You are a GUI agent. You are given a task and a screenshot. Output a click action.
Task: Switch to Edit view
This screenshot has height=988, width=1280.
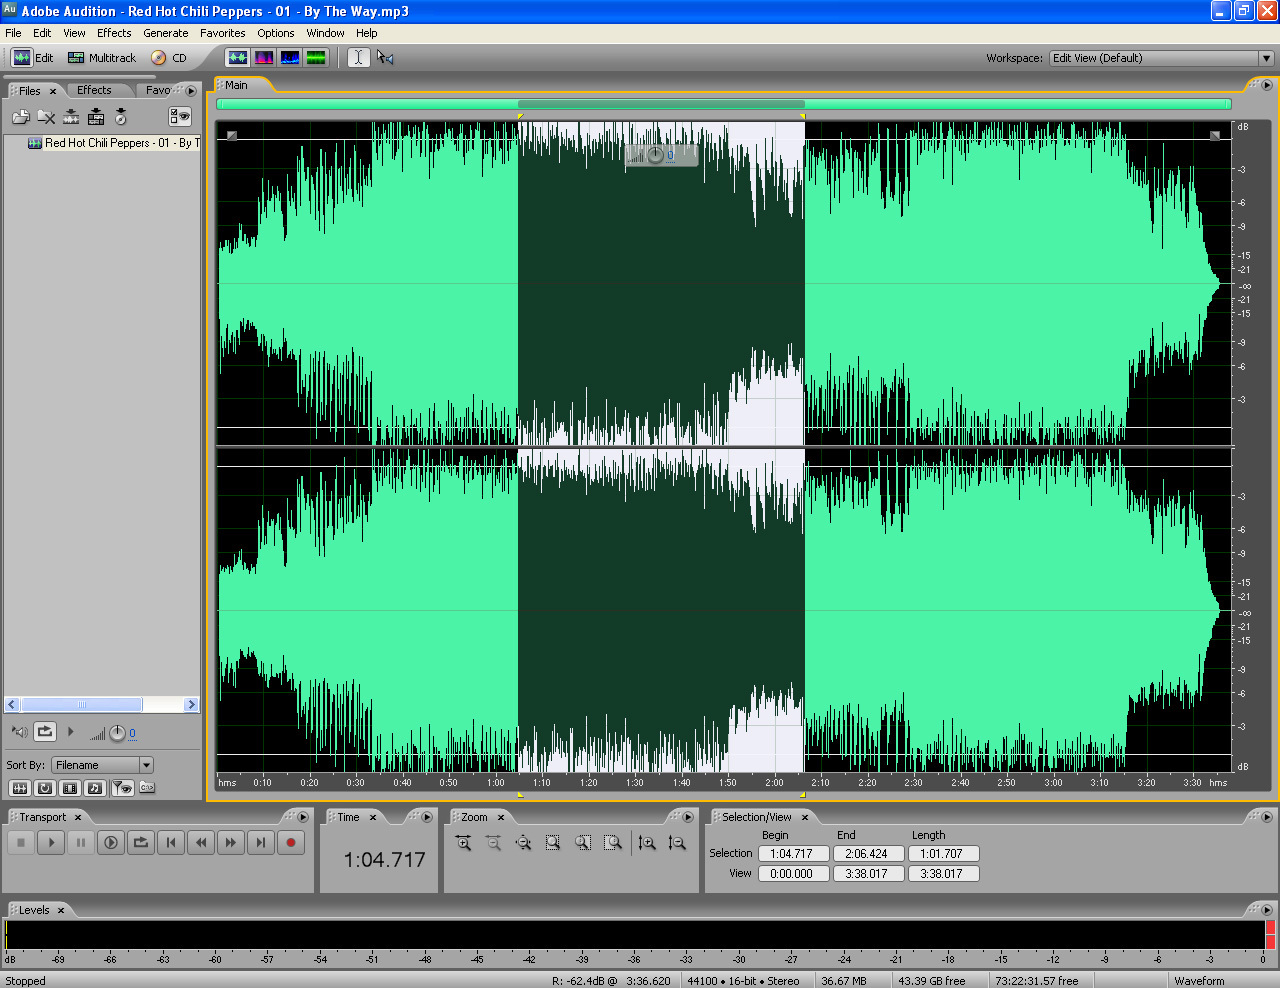[33, 58]
